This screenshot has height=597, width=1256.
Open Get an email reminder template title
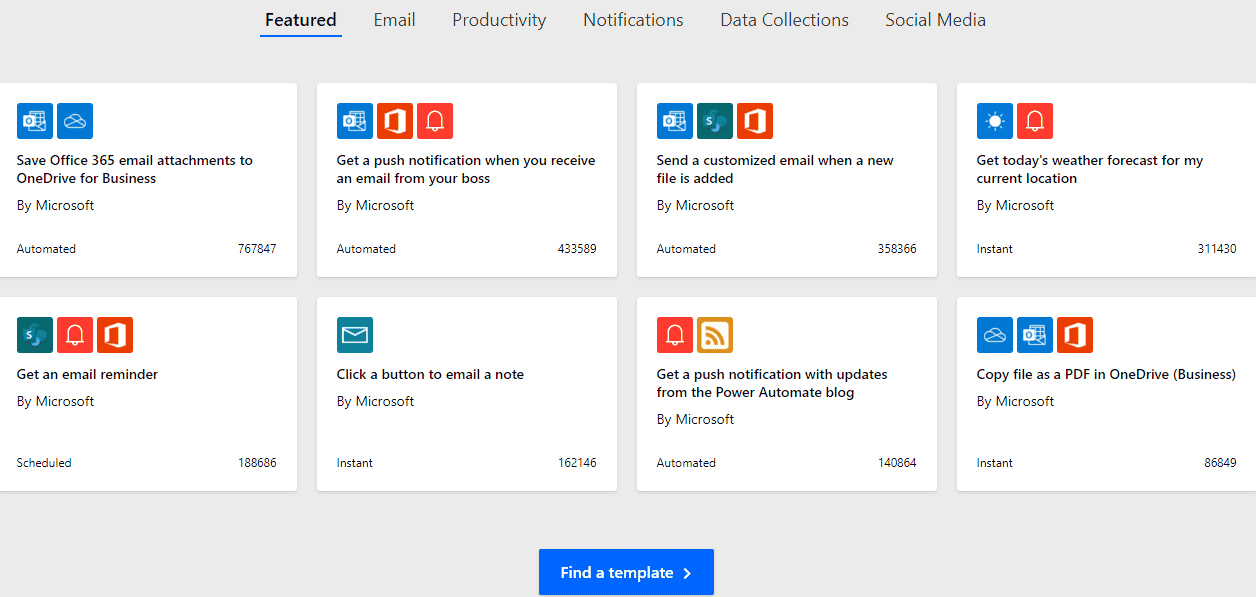click(87, 374)
